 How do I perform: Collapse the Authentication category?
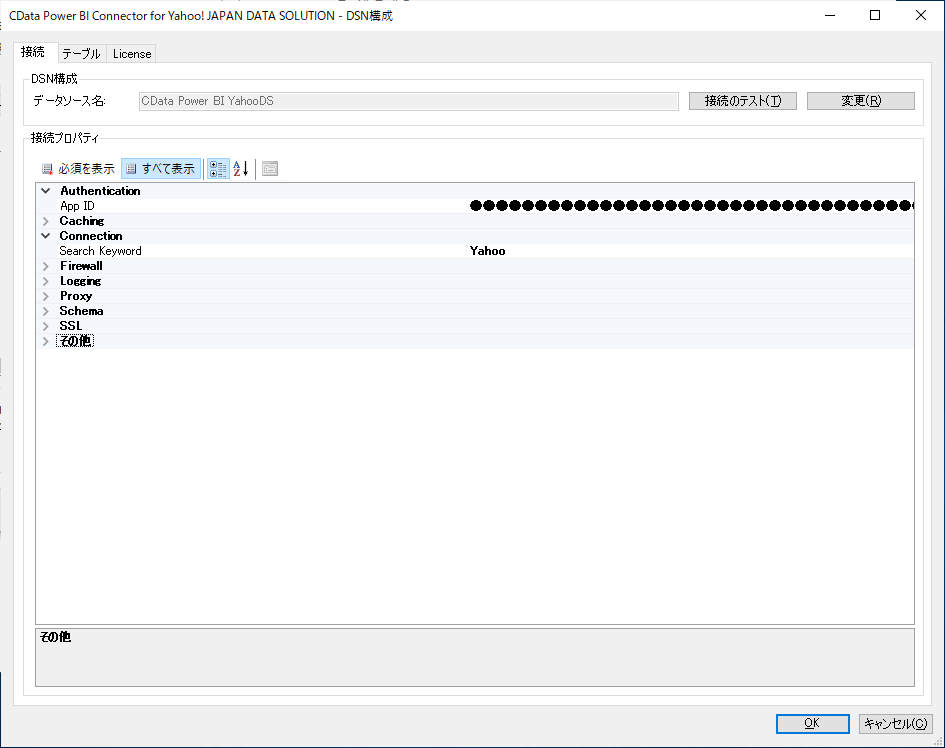[46, 190]
